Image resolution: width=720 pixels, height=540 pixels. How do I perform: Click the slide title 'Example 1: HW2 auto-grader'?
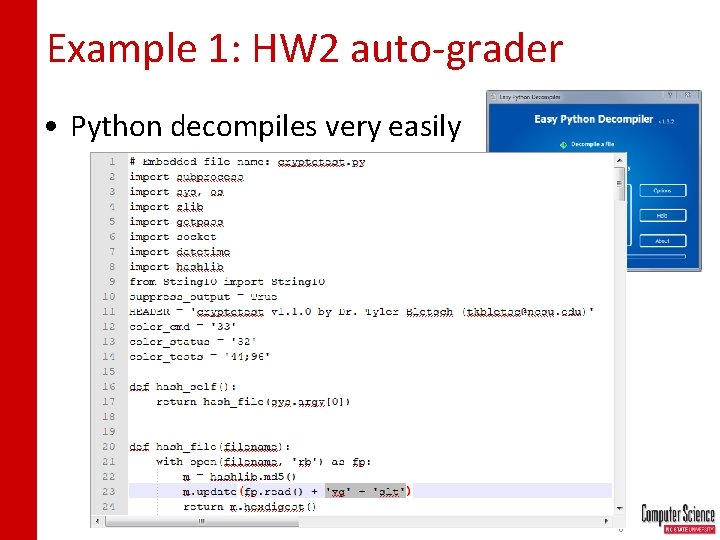click(305, 48)
